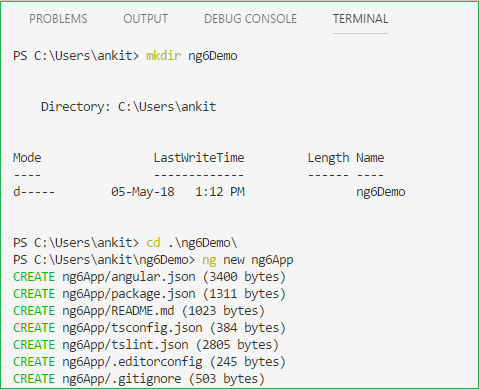Click the LastWriteTime column header
The image size is (479, 389).
coord(199,158)
